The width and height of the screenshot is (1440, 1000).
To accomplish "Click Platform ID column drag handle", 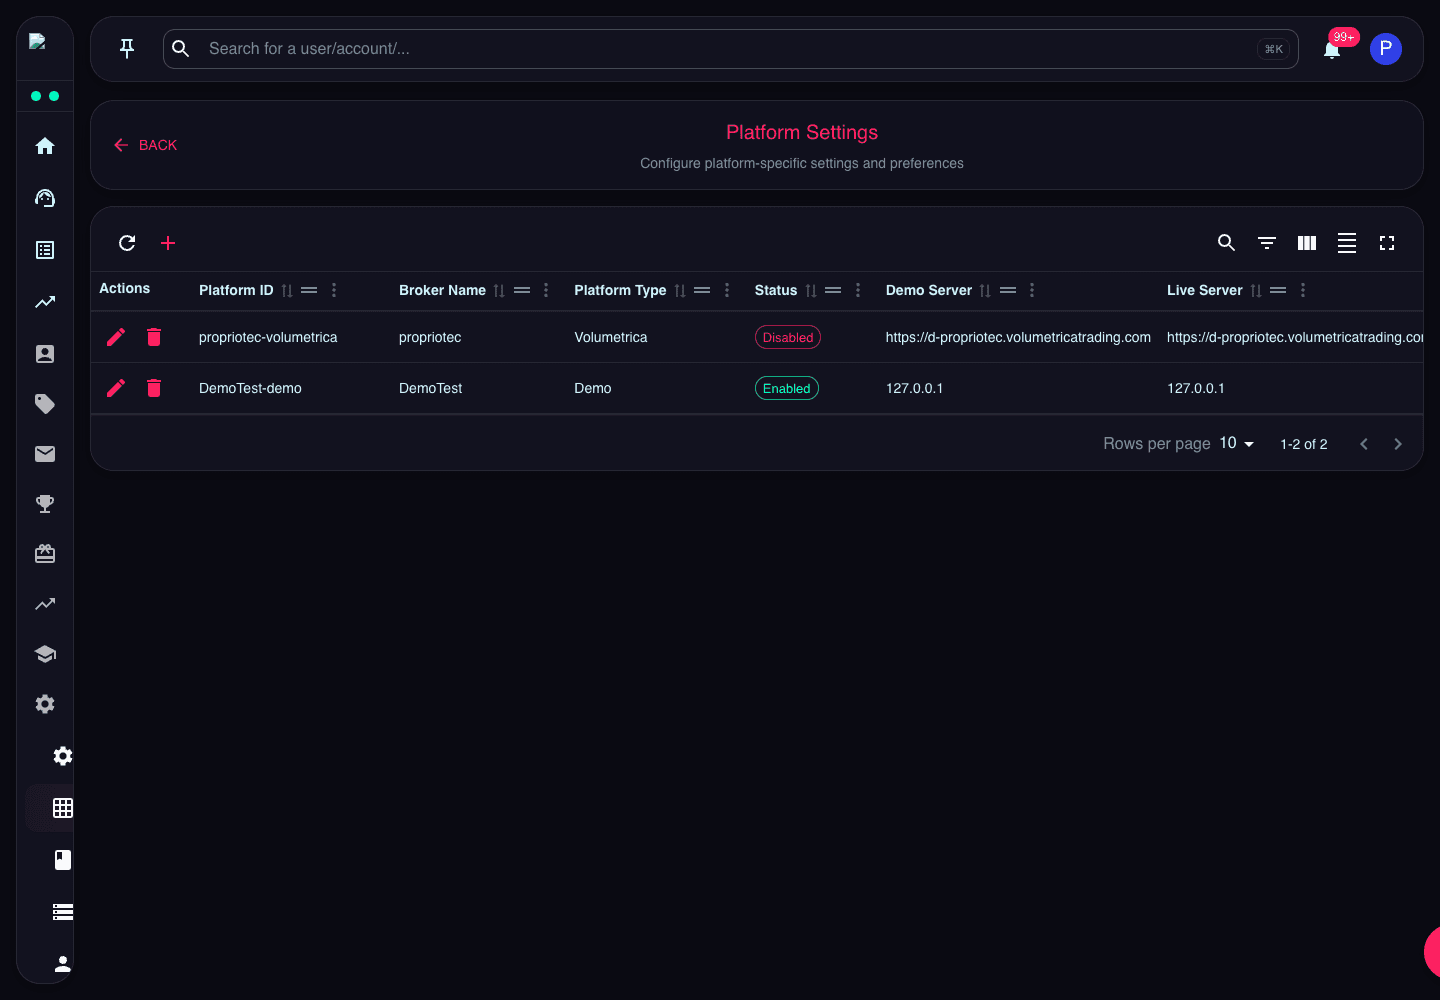I will click(x=309, y=290).
